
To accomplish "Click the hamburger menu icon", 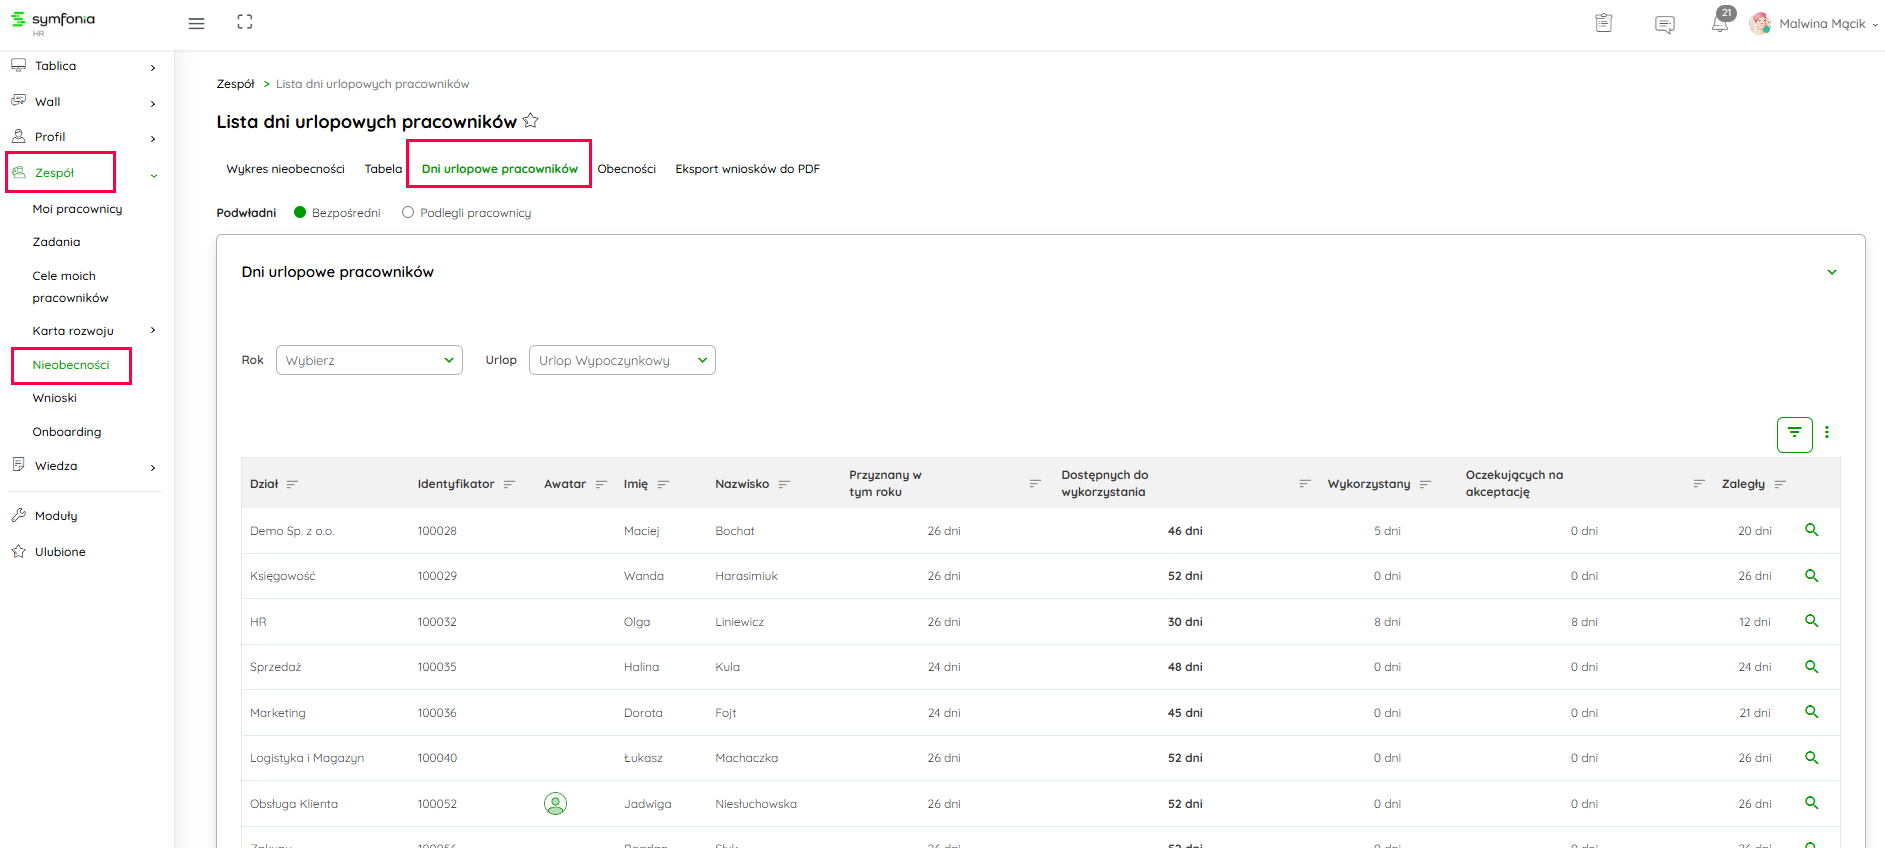I will point(196,23).
